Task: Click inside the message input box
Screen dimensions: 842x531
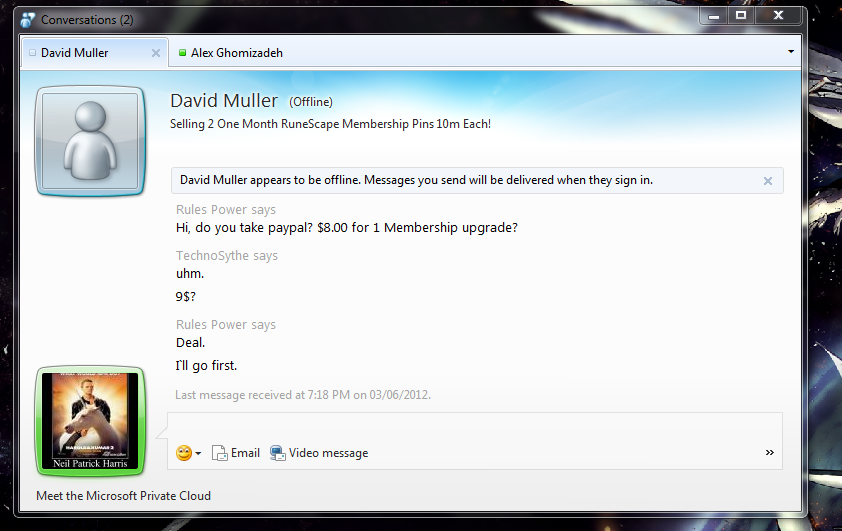Action: pyautogui.click(x=475, y=427)
